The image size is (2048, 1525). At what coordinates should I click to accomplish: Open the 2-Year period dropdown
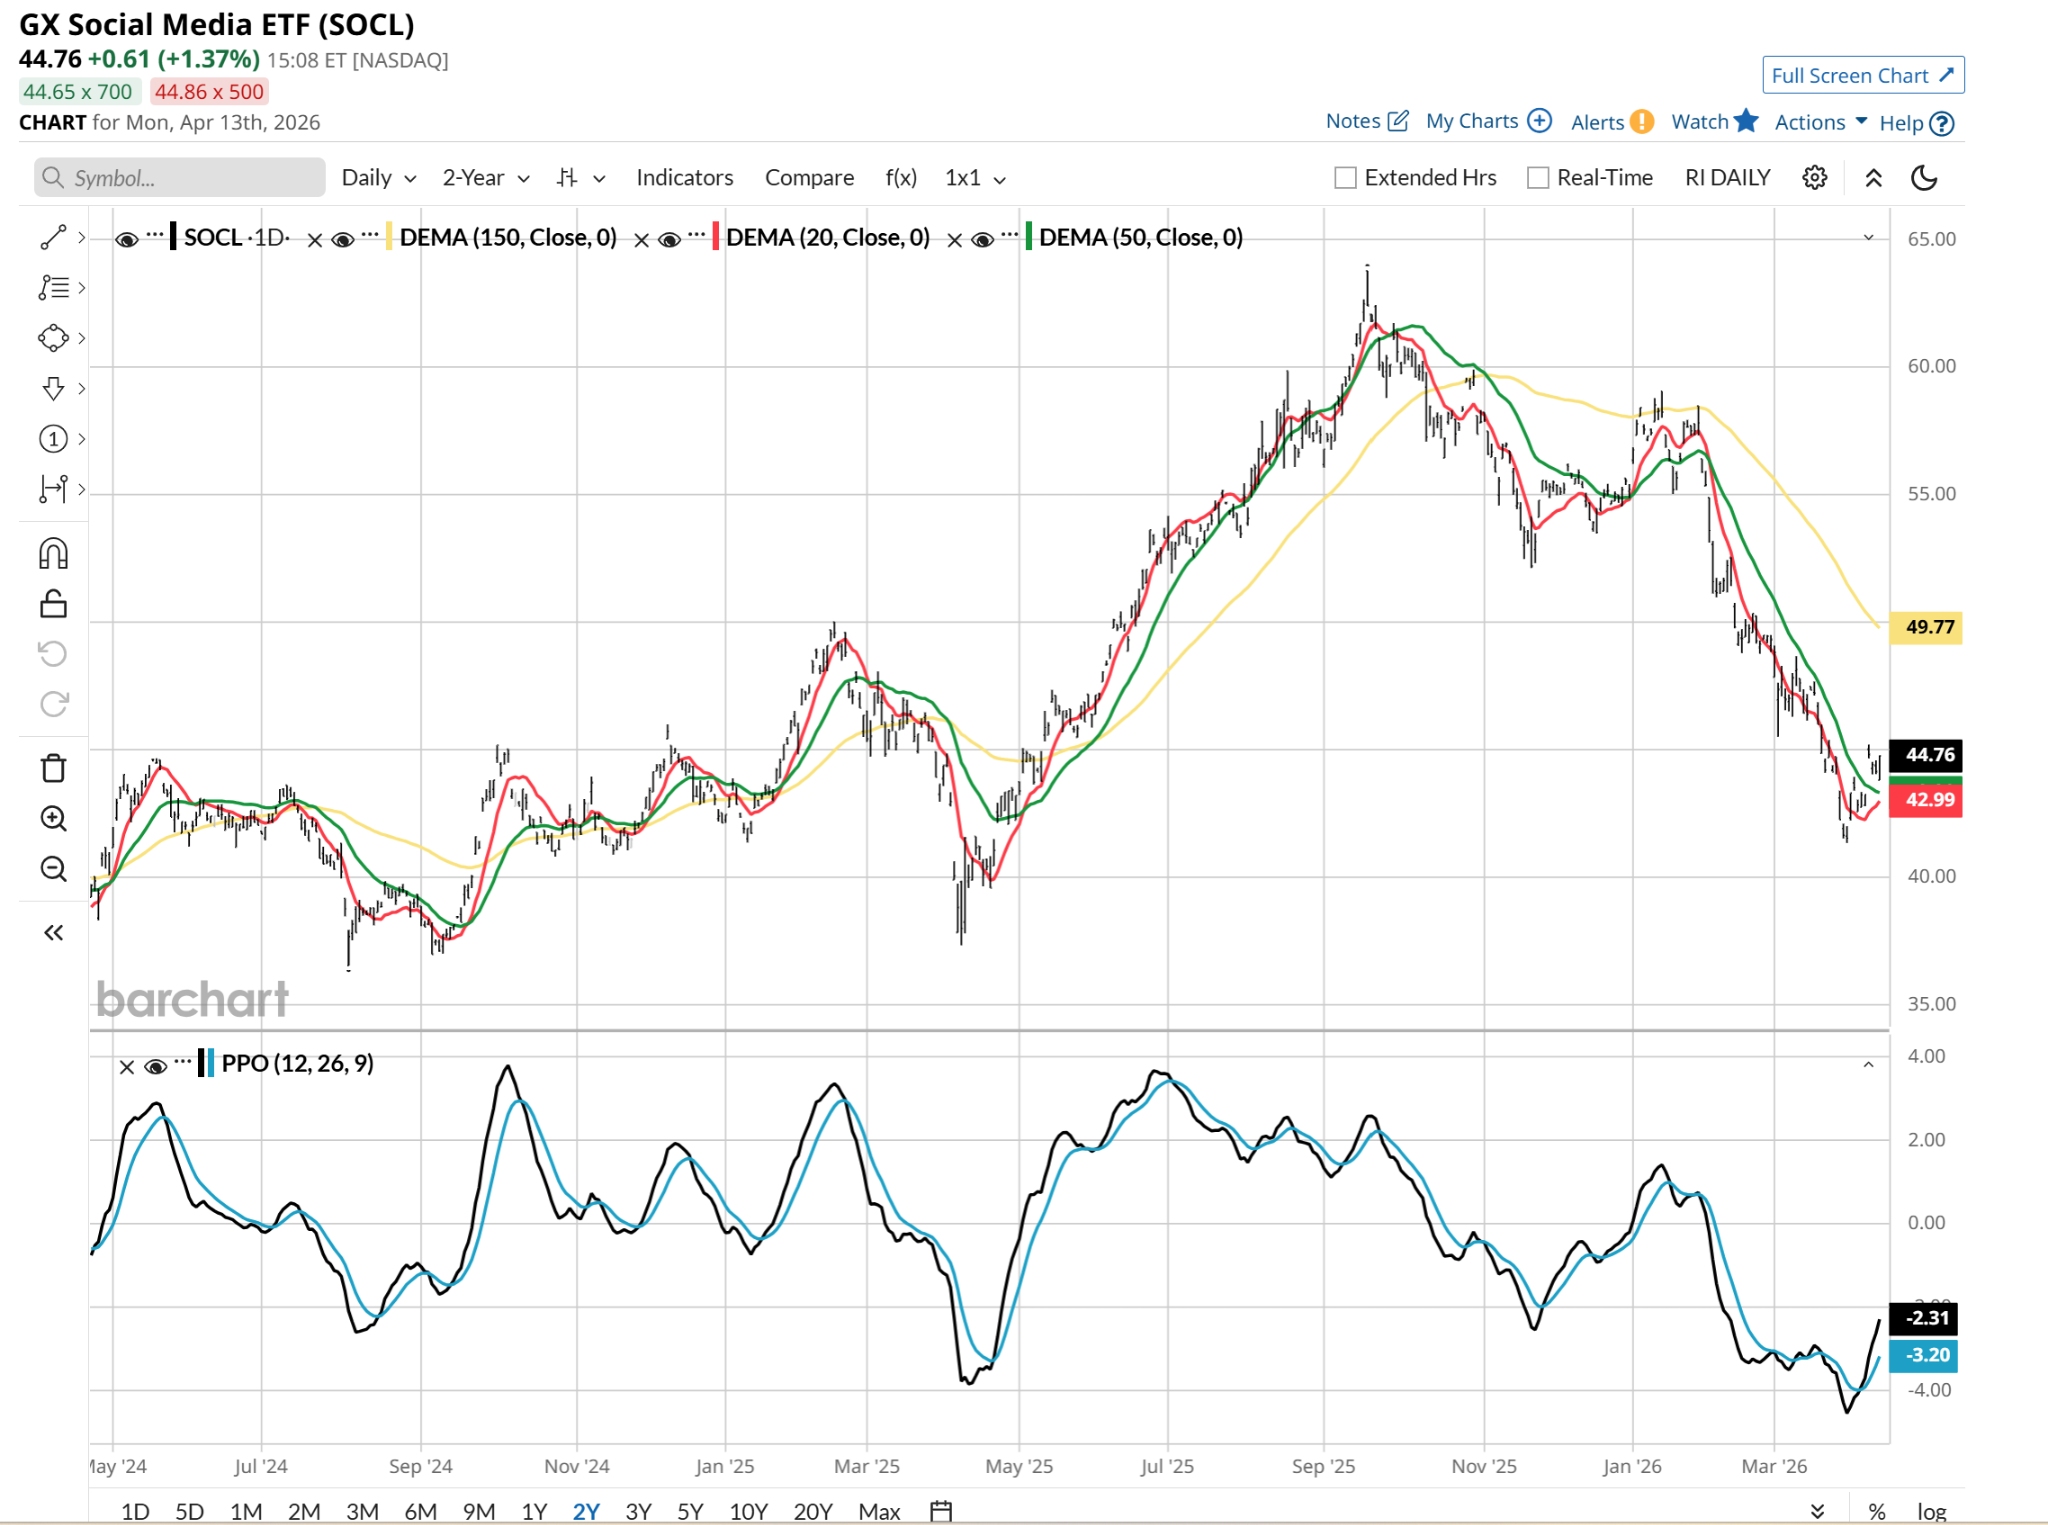click(486, 178)
